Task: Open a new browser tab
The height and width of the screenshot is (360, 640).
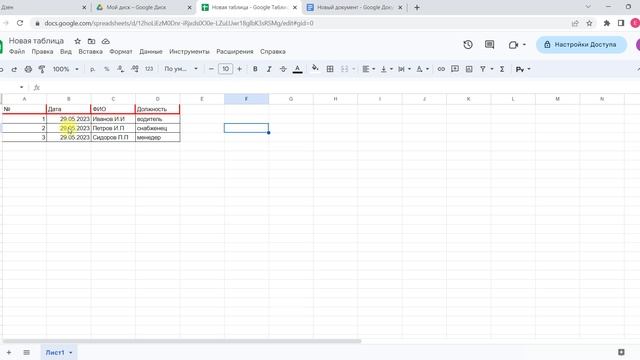Action: (417, 7)
